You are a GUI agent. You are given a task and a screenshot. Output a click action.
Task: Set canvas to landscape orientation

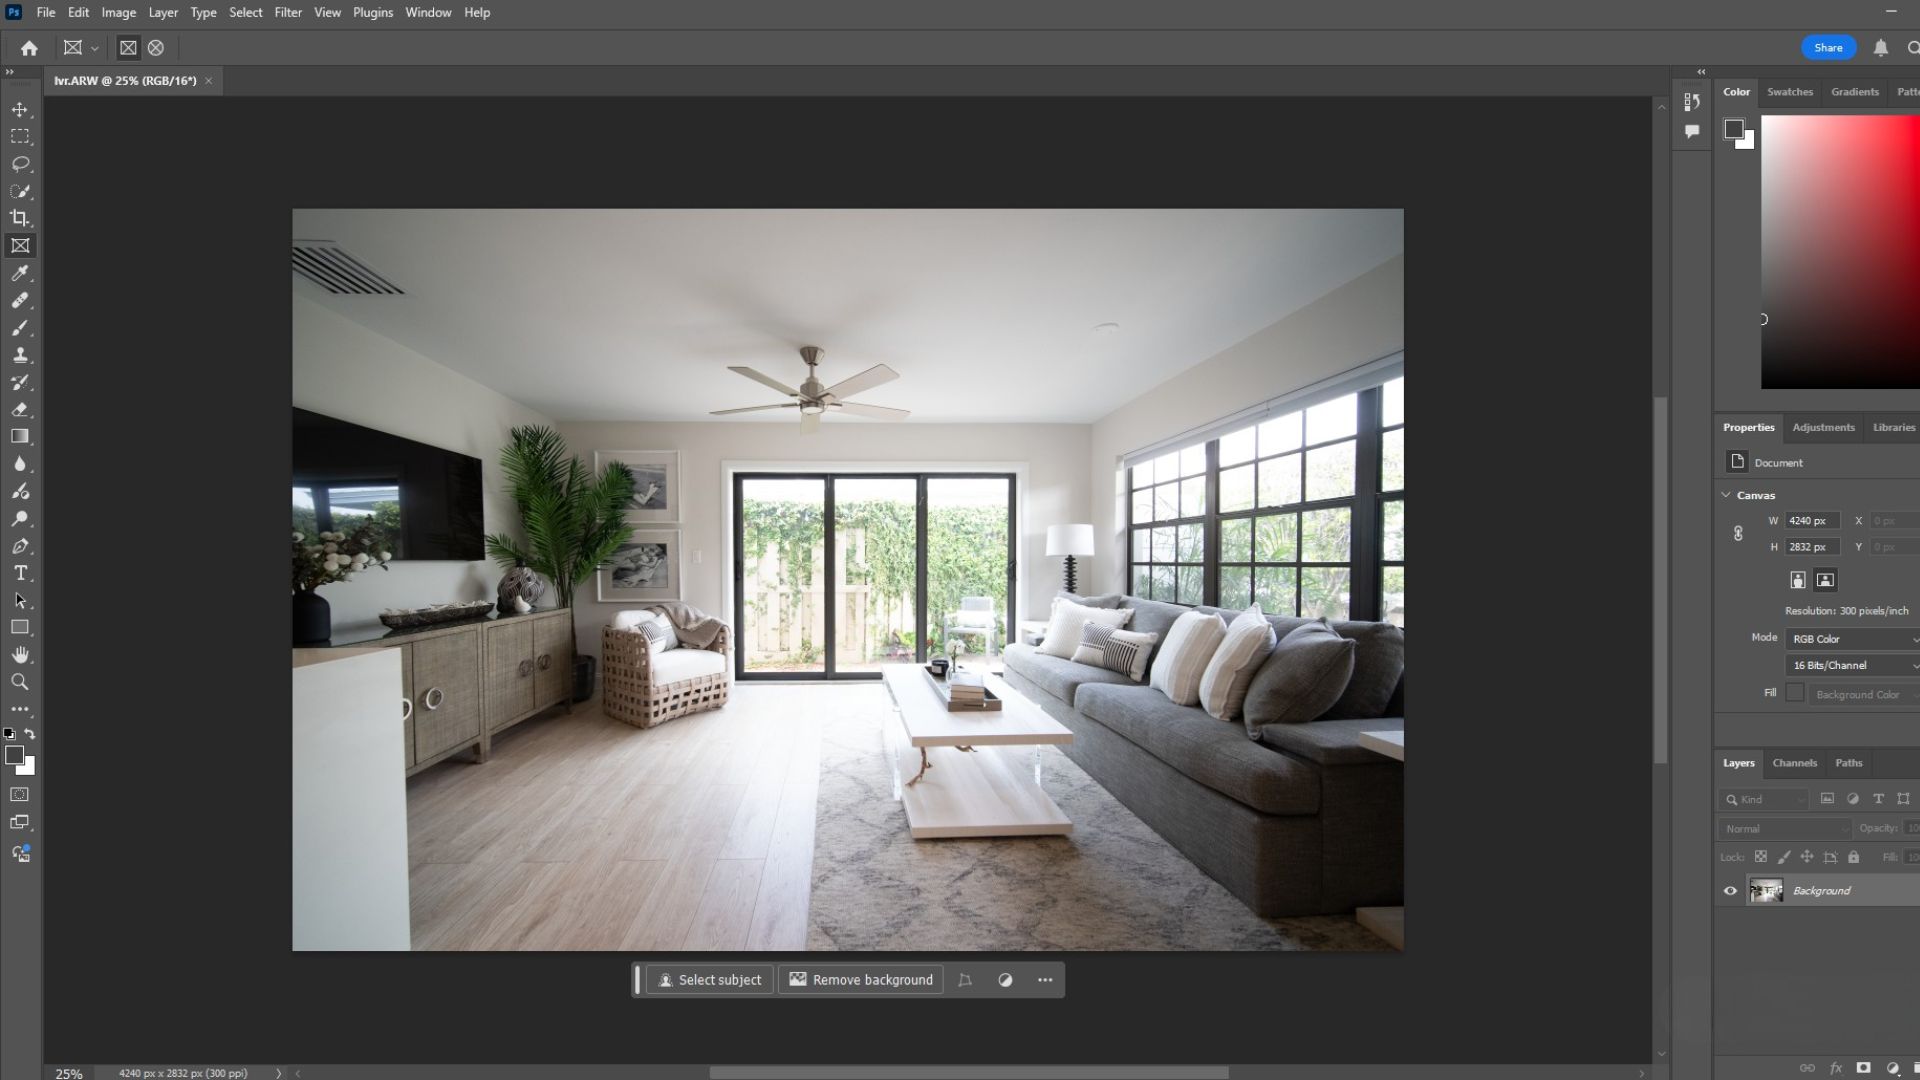pyautogui.click(x=1825, y=580)
